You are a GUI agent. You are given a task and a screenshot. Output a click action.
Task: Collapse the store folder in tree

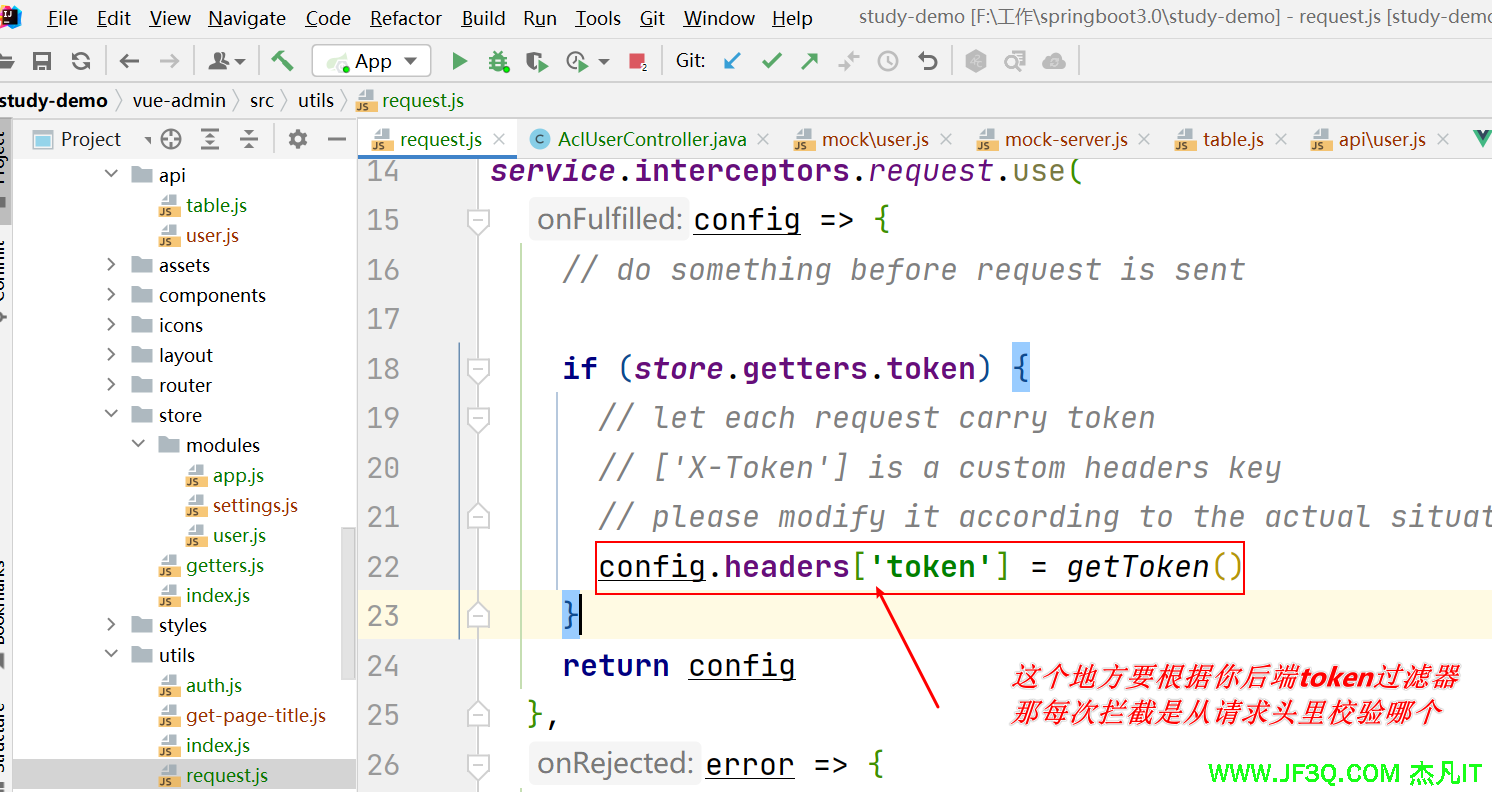(111, 415)
